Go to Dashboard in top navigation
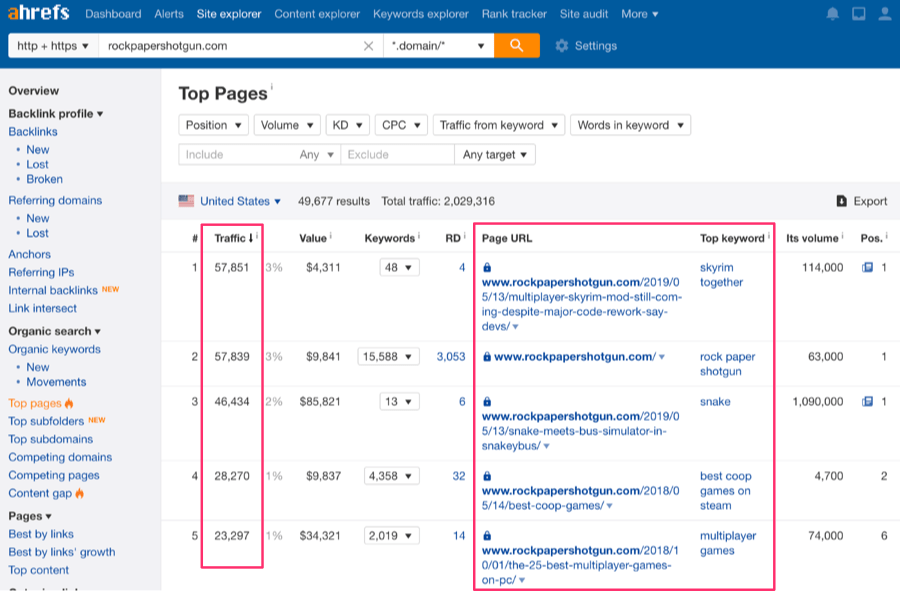900x591 pixels. click(x=113, y=14)
